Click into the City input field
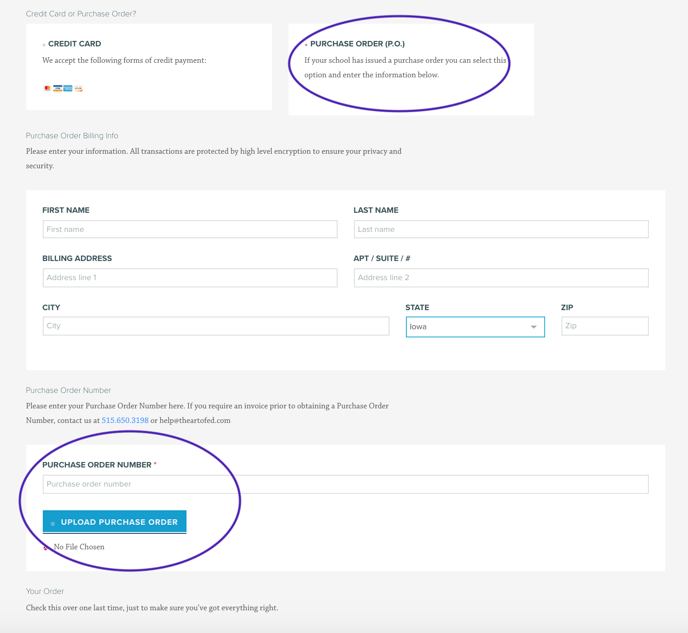The image size is (688, 633). coord(216,326)
